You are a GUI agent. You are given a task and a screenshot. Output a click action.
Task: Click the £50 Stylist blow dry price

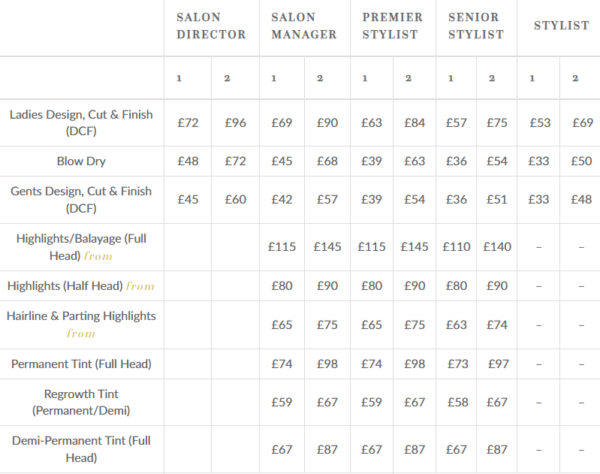pyautogui.click(x=581, y=161)
